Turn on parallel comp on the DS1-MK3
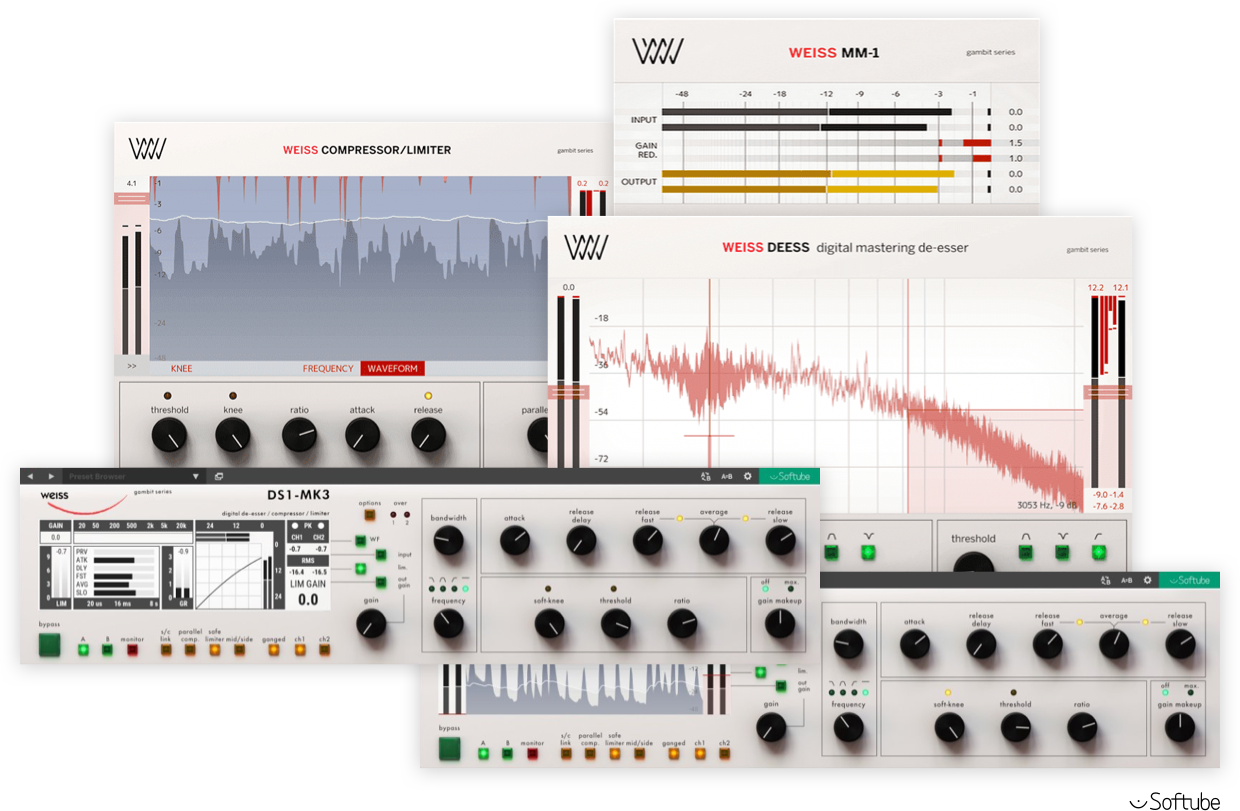Screen dimensions: 1240x811 point(189,651)
